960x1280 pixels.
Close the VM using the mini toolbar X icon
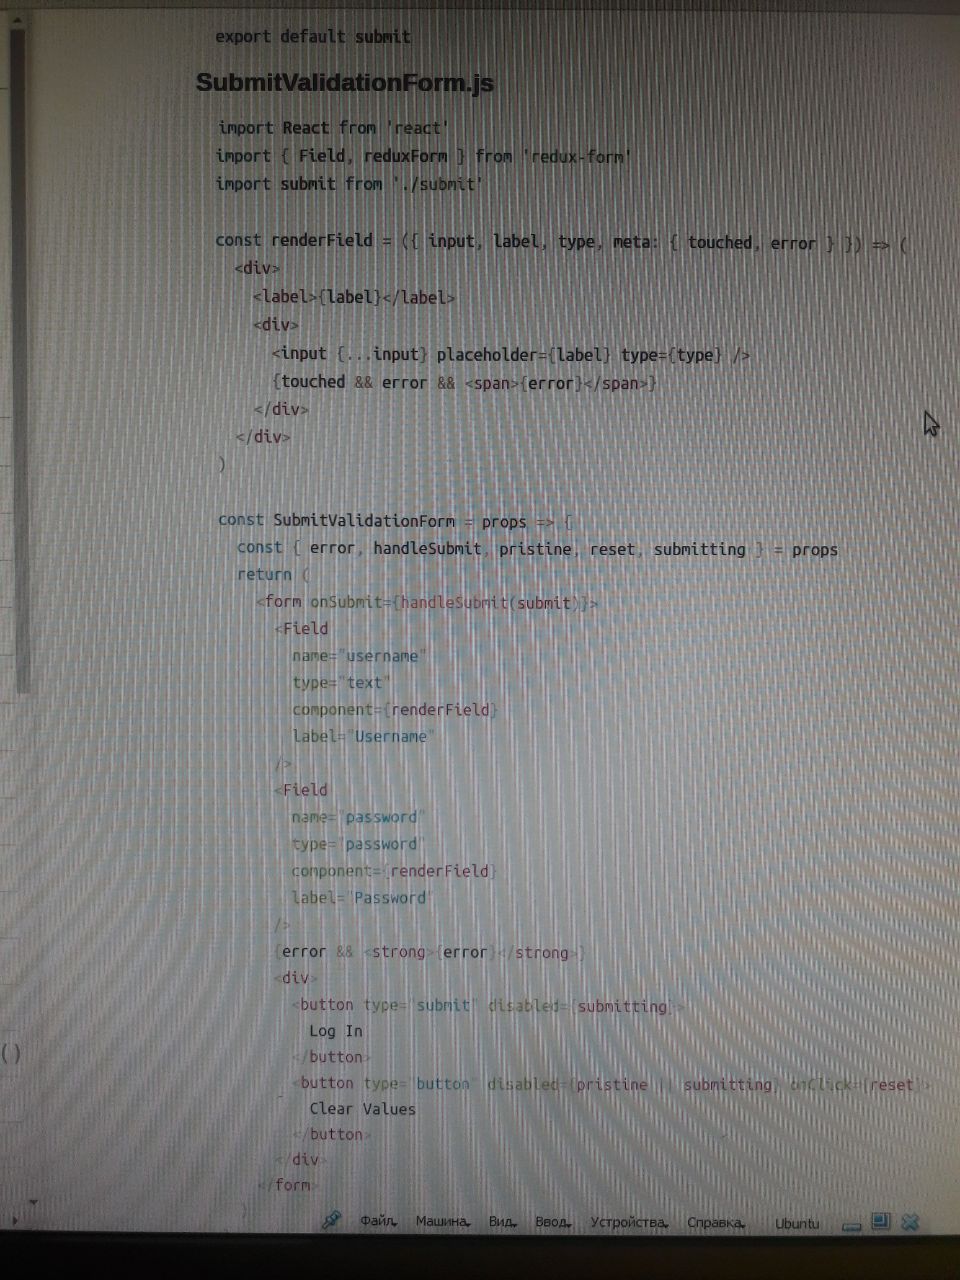coord(910,1221)
